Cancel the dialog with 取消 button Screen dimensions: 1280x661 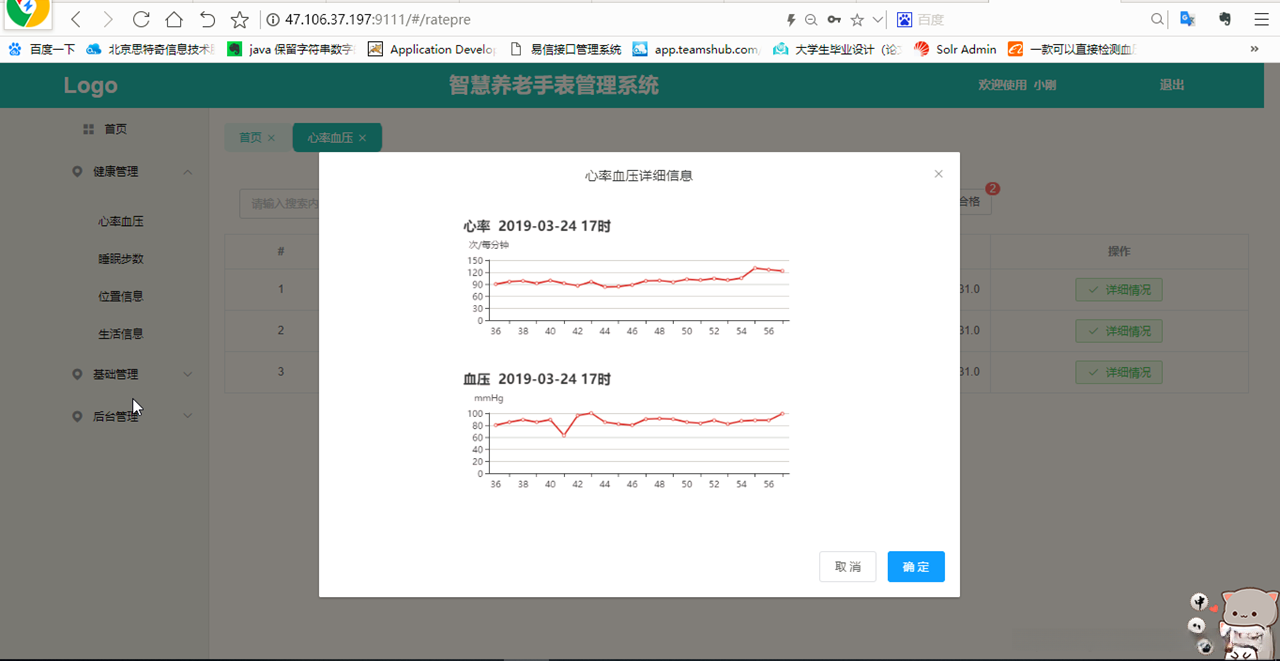point(847,566)
